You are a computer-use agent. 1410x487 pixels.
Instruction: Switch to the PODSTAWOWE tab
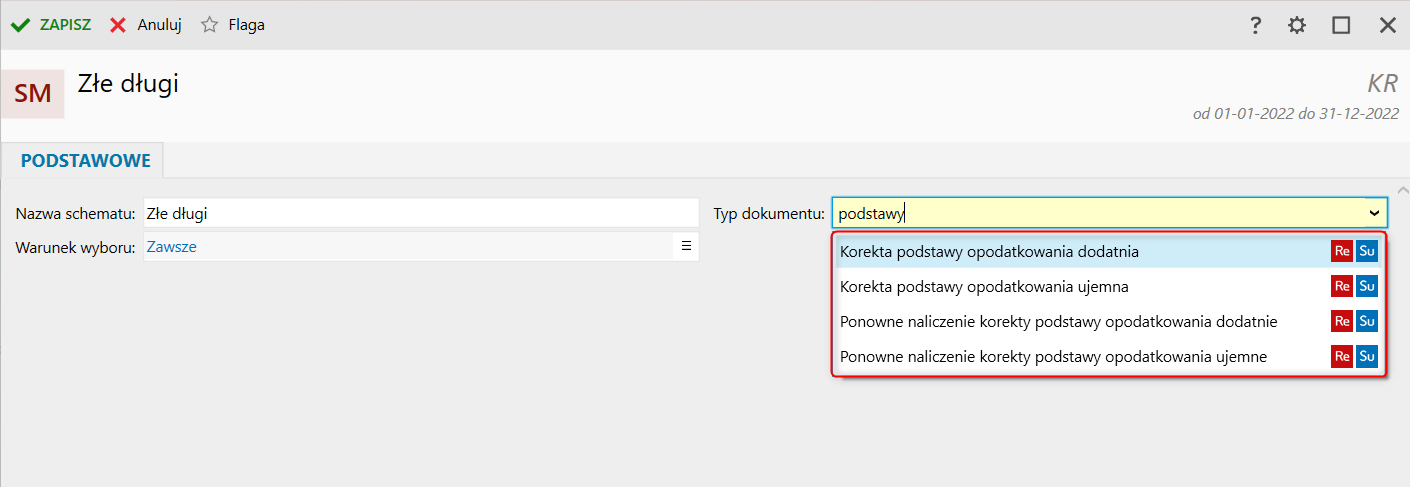click(x=85, y=160)
